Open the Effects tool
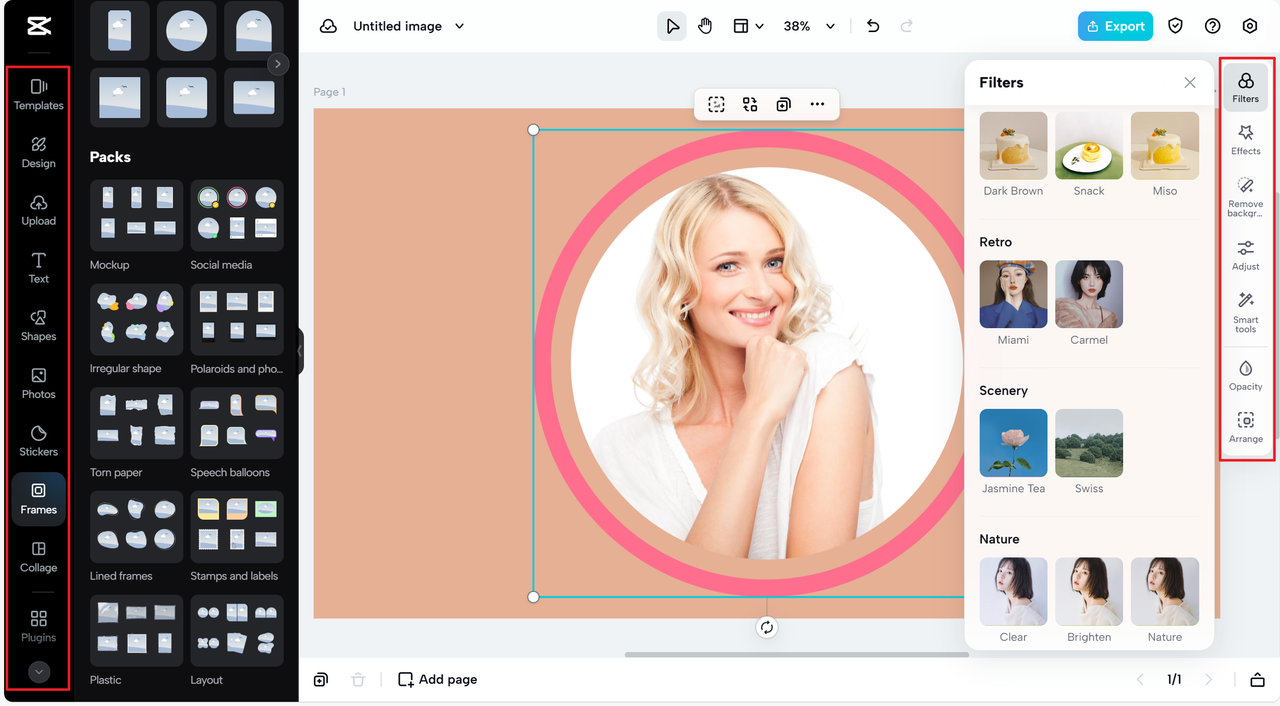Image resolution: width=1280 pixels, height=706 pixels. [x=1246, y=140]
